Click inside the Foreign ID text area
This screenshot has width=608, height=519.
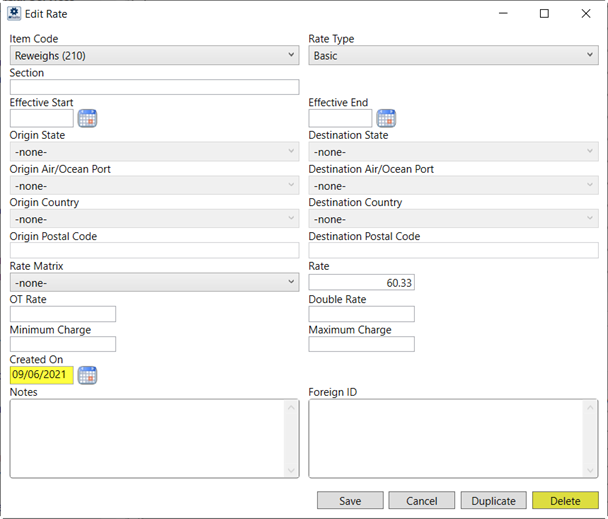pos(446,438)
